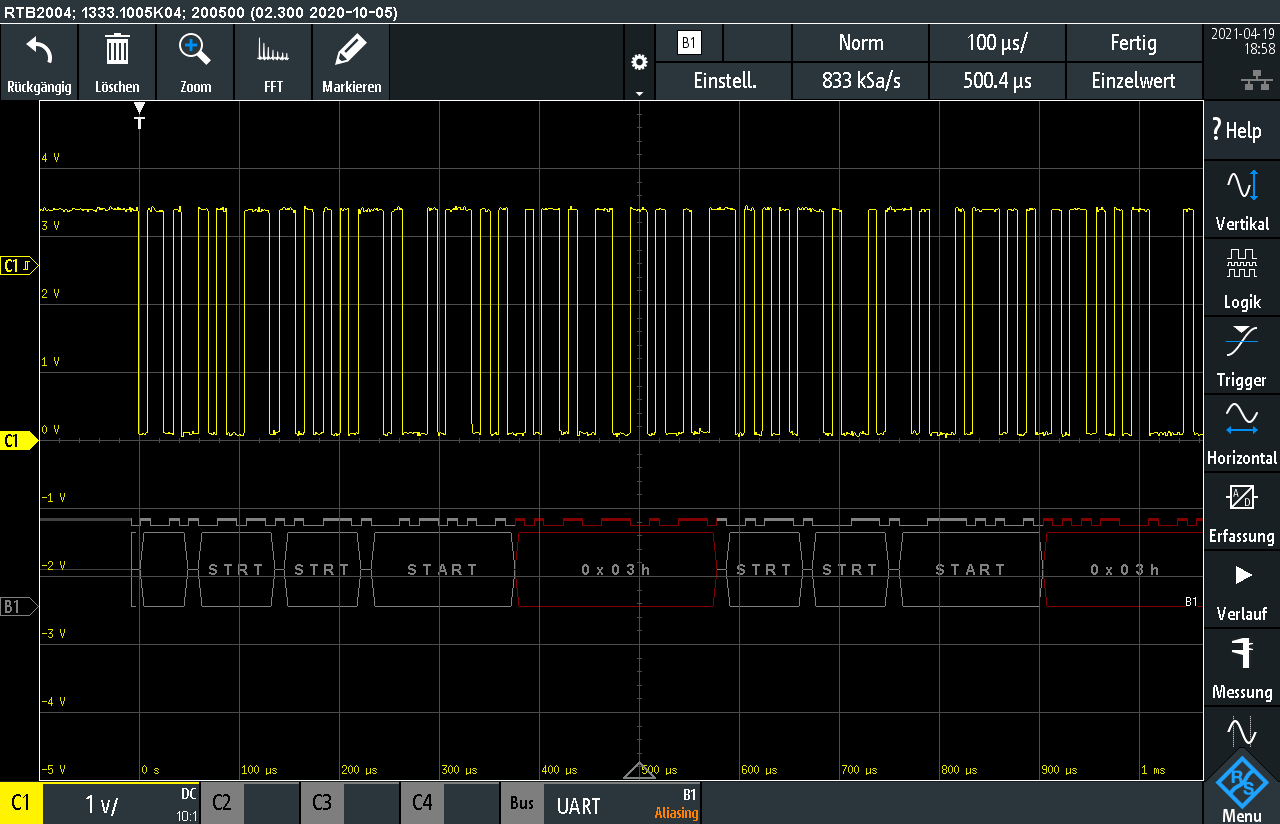This screenshot has height=824, width=1280.
Task: Click the date and time display
Action: coord(1242,41)
